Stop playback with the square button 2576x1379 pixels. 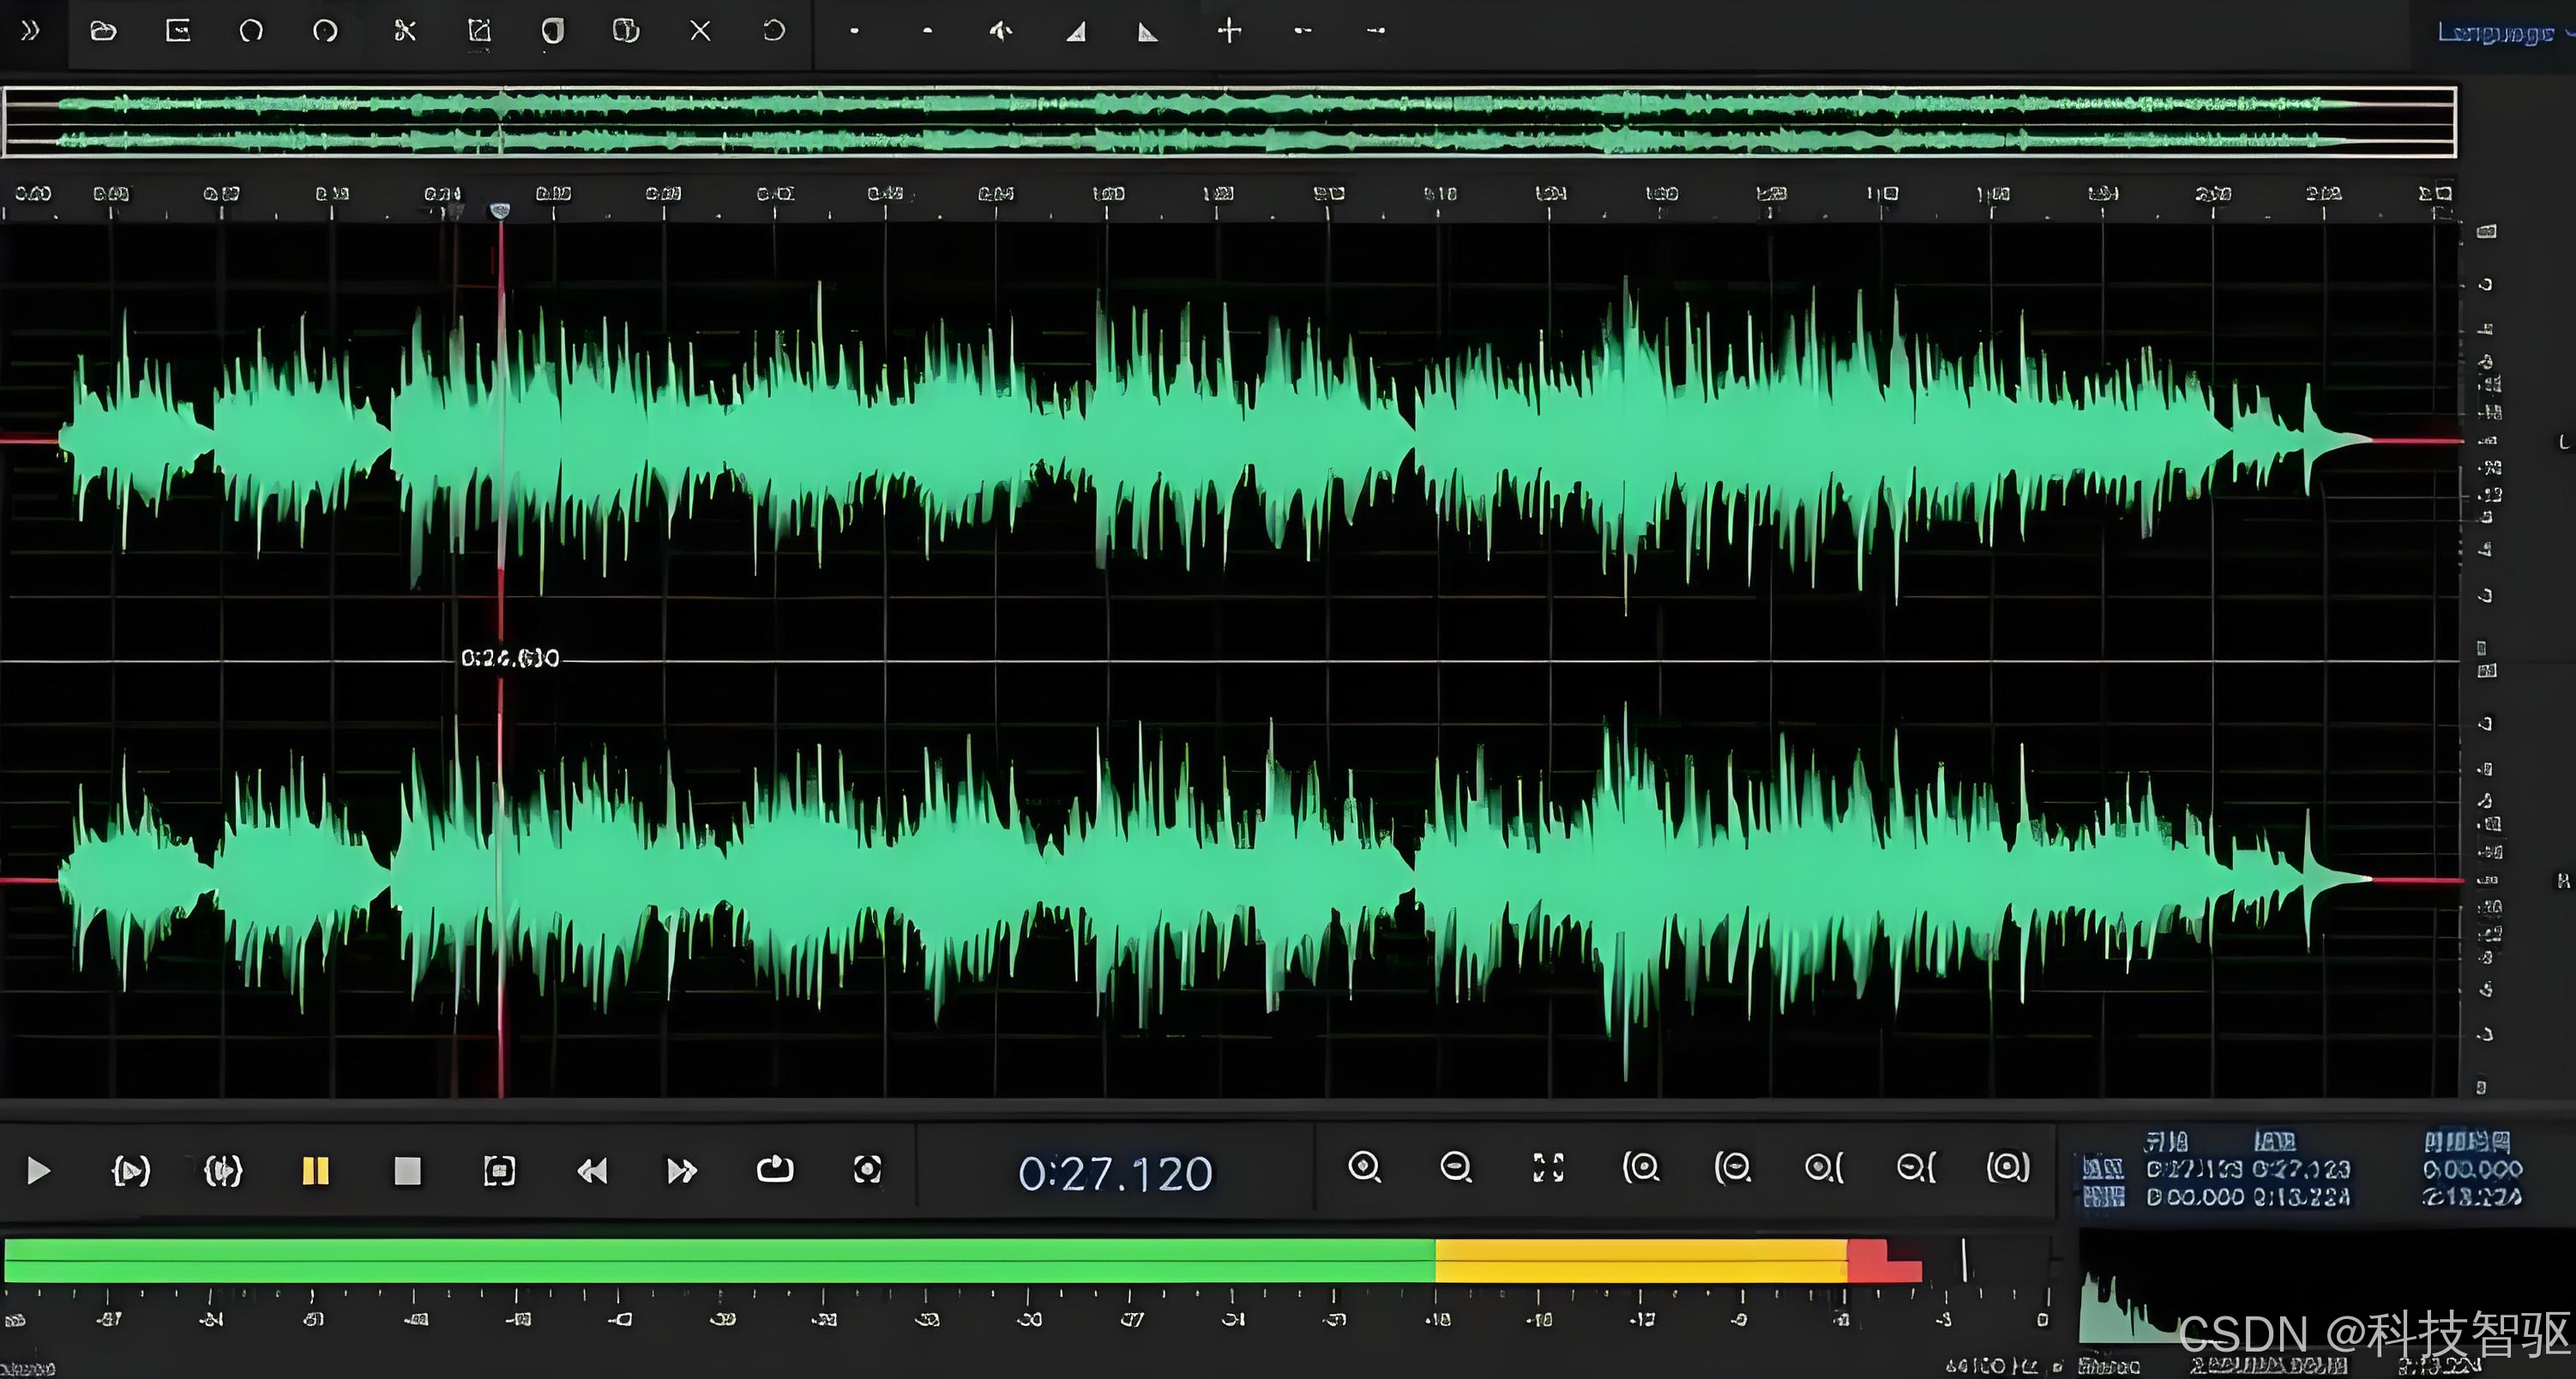[x=407, y=1170]
